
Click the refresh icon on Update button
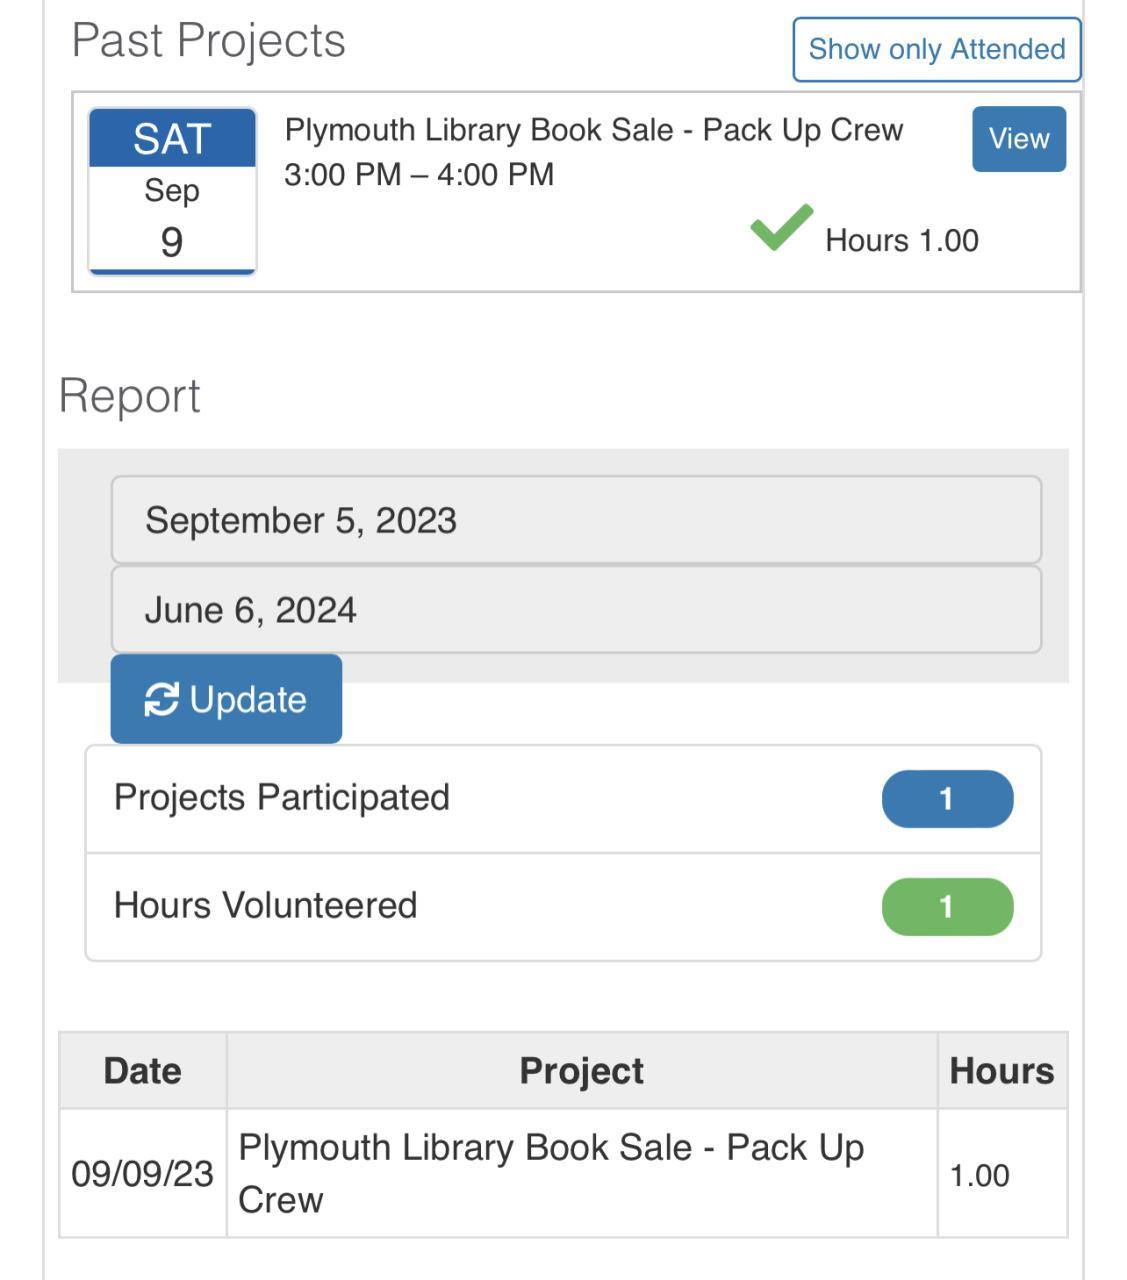(x=161, y=700)
